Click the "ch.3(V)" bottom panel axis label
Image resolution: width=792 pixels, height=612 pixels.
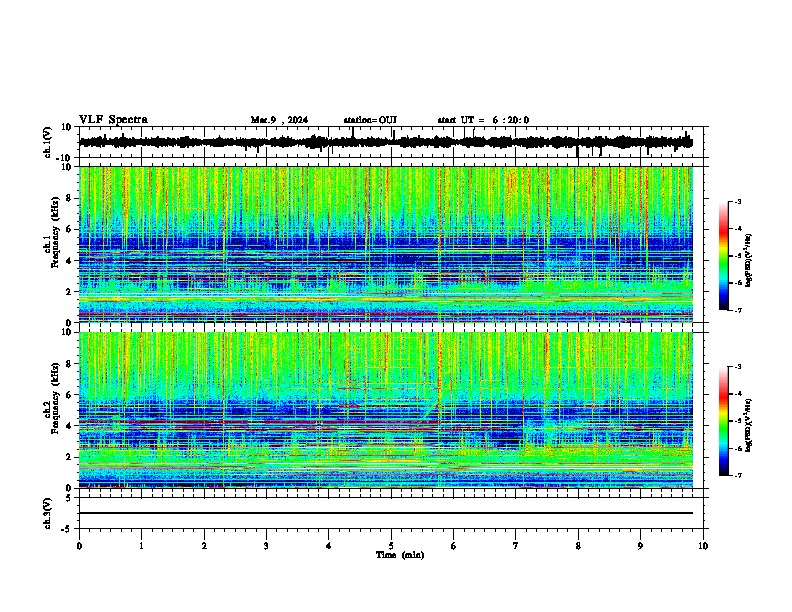pos(48,513)
